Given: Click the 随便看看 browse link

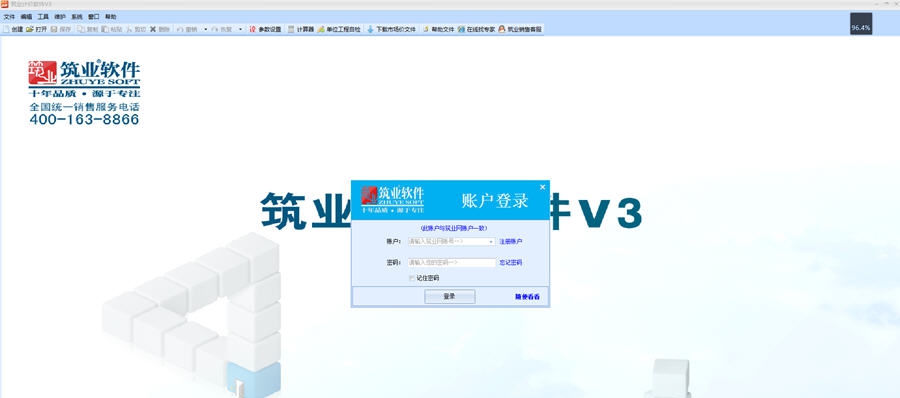Looking at the screenshot, I should [527, 297].
